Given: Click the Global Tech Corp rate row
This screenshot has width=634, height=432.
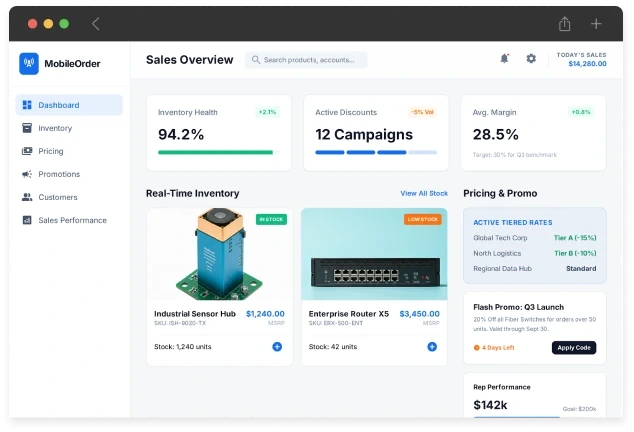Looking at the screenshot, I should click(x=535, y=238).
